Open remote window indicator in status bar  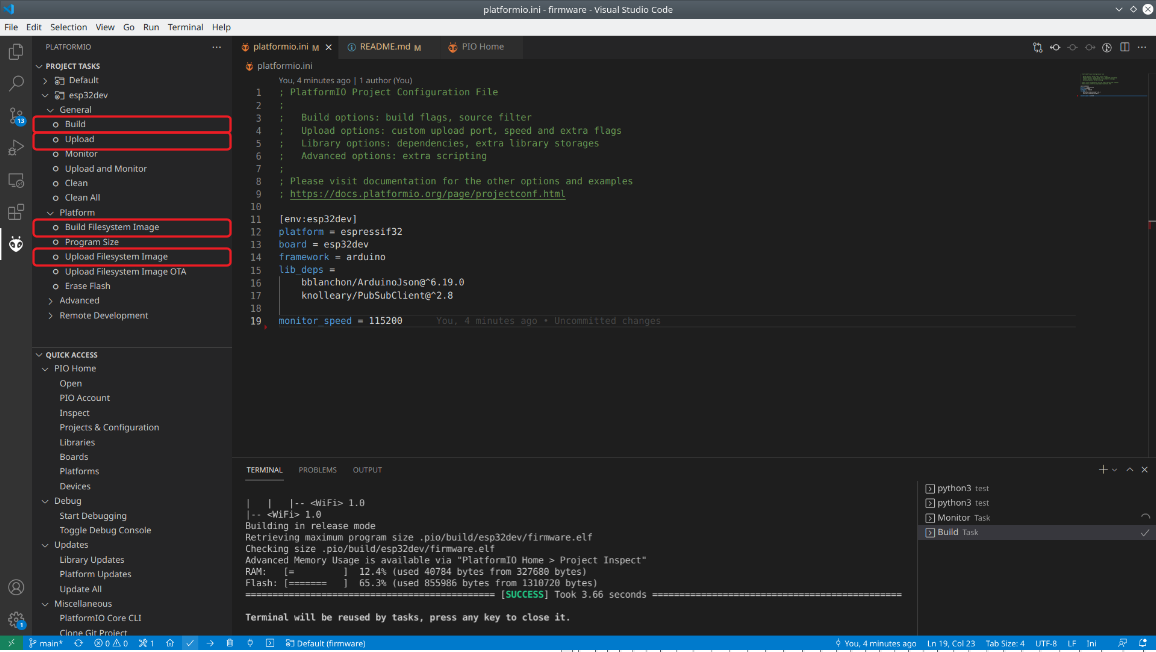[x=11, y=643]
